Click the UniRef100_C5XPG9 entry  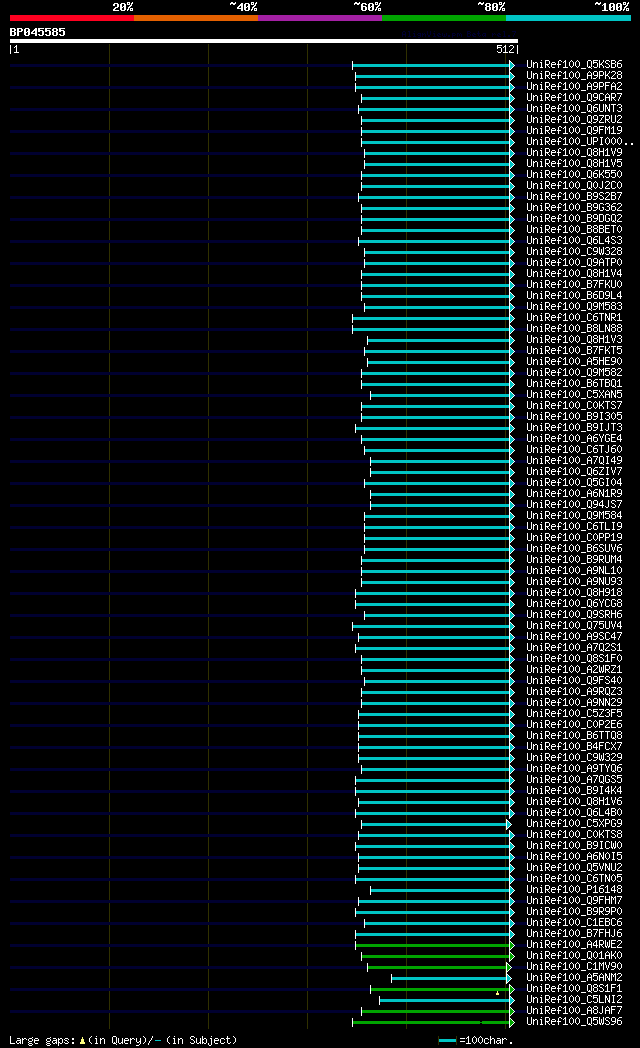click(x=574, y=823)
